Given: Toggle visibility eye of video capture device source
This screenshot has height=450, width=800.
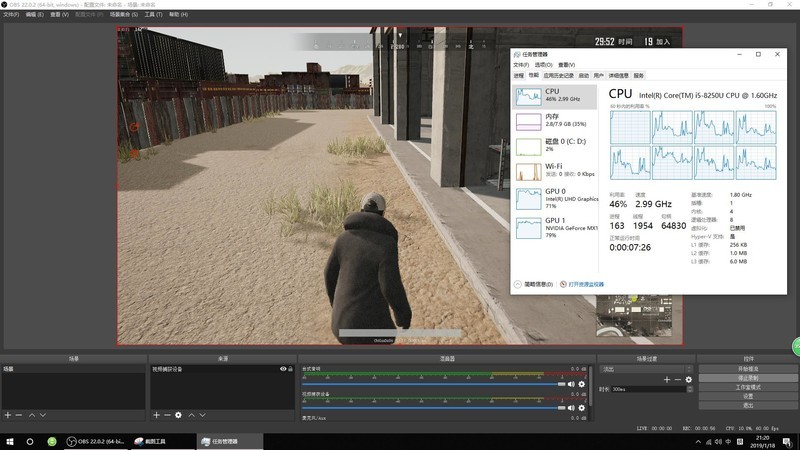Looking at the screenshot, I should [283, 369].
